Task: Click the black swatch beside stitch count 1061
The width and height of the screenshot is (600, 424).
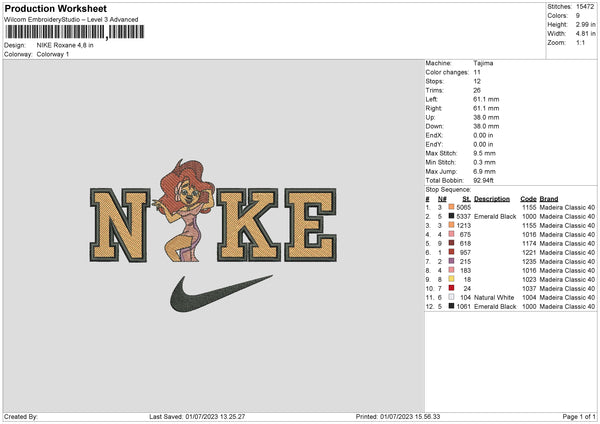Action: (x=451, y=306)
